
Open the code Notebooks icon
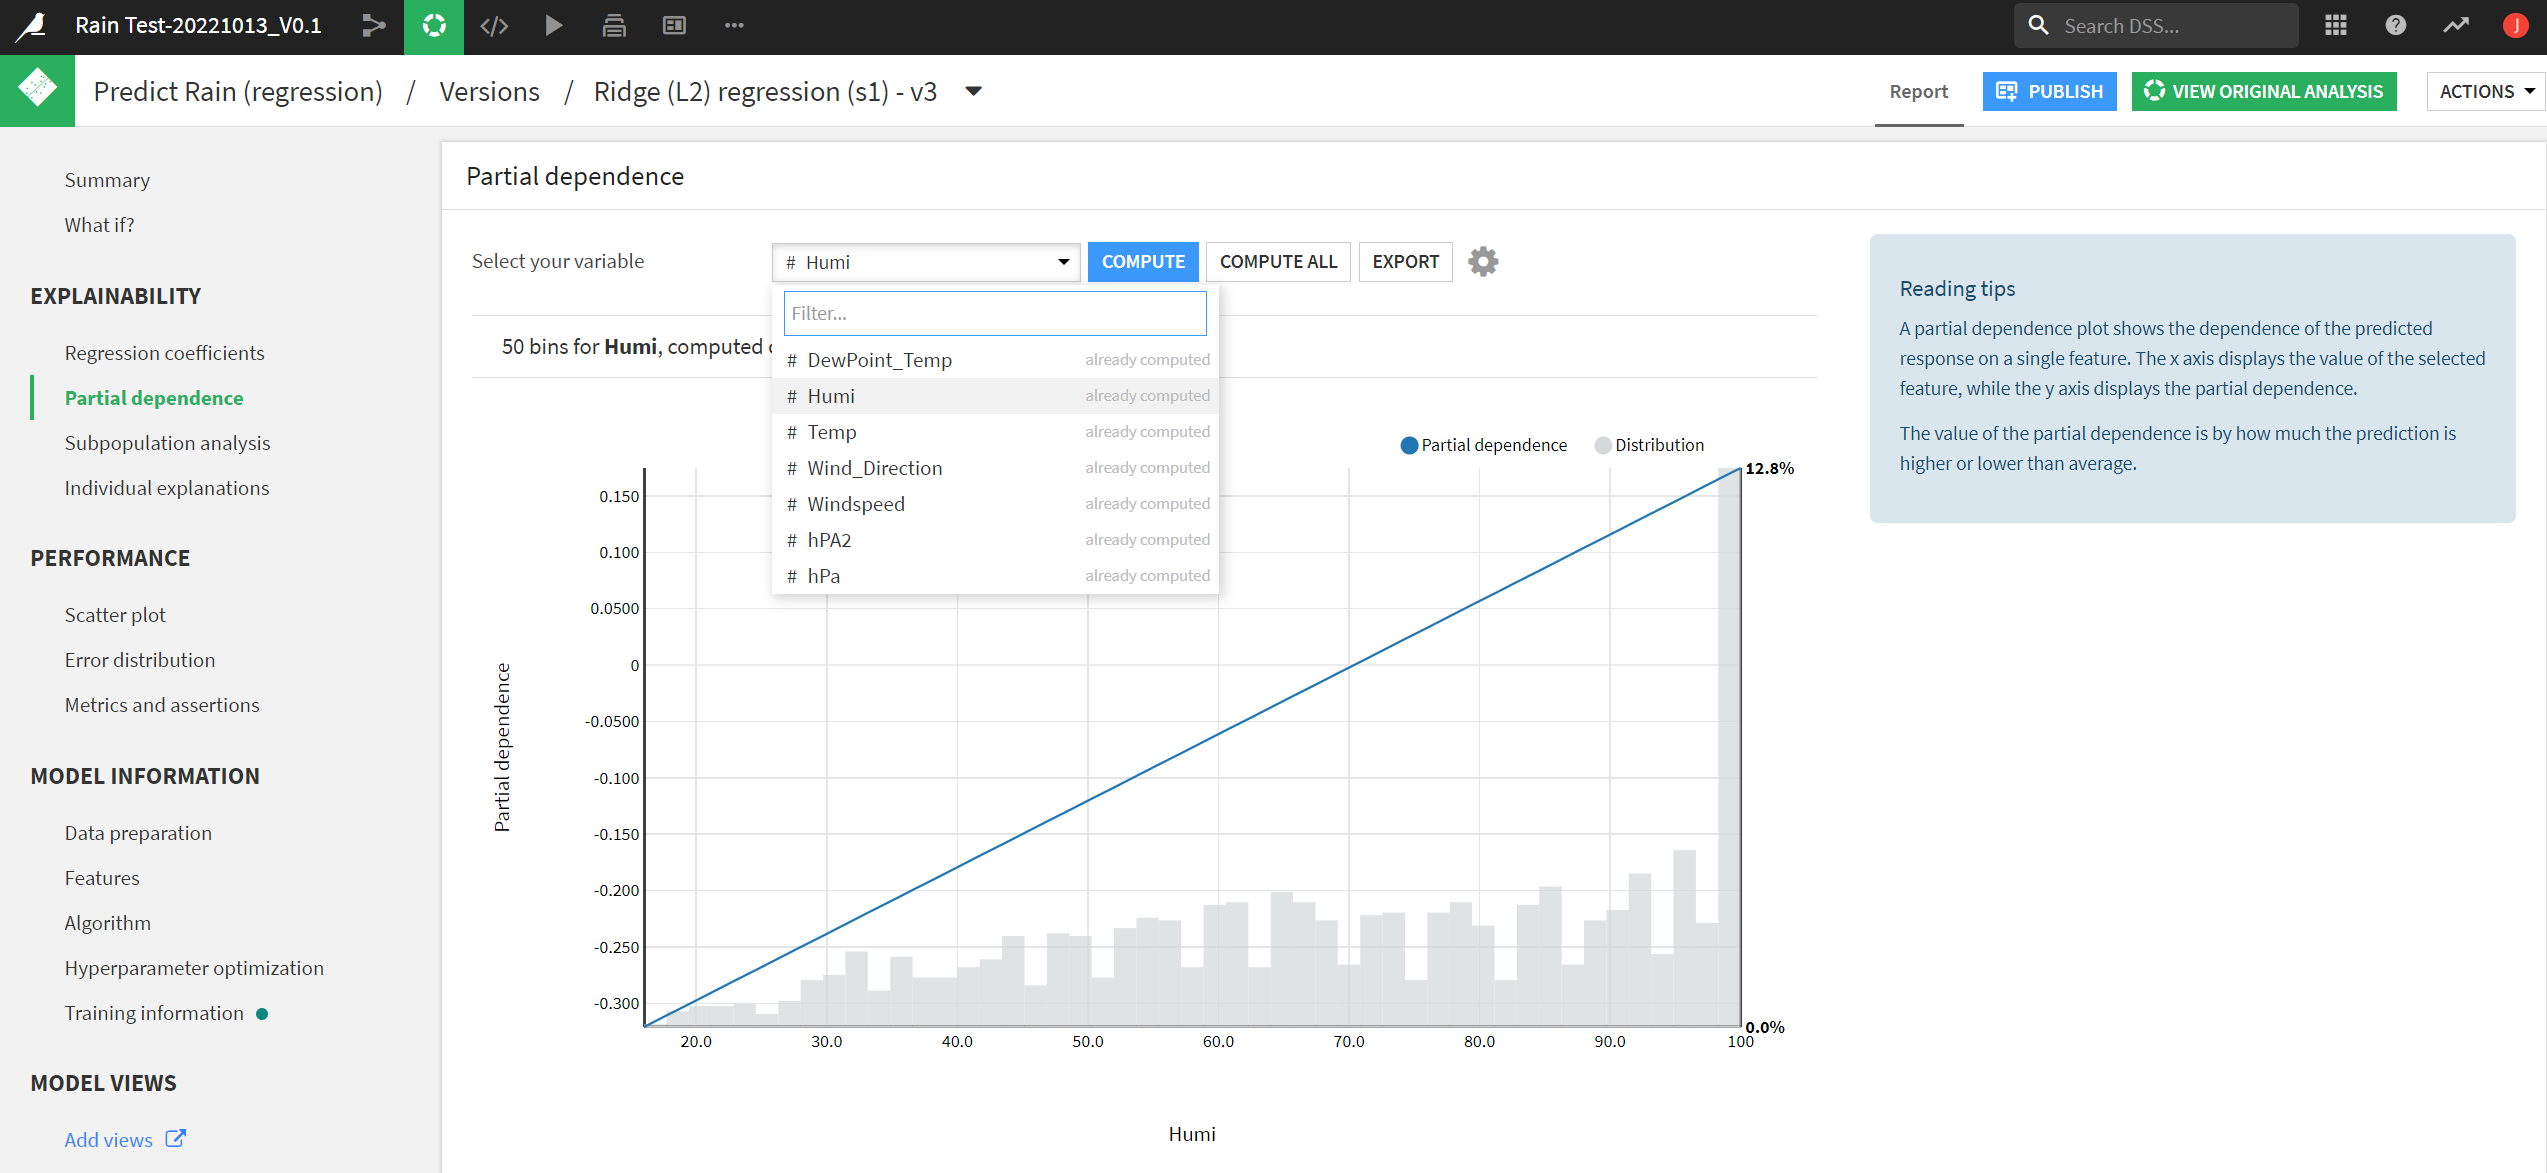(x=493, y=26)
